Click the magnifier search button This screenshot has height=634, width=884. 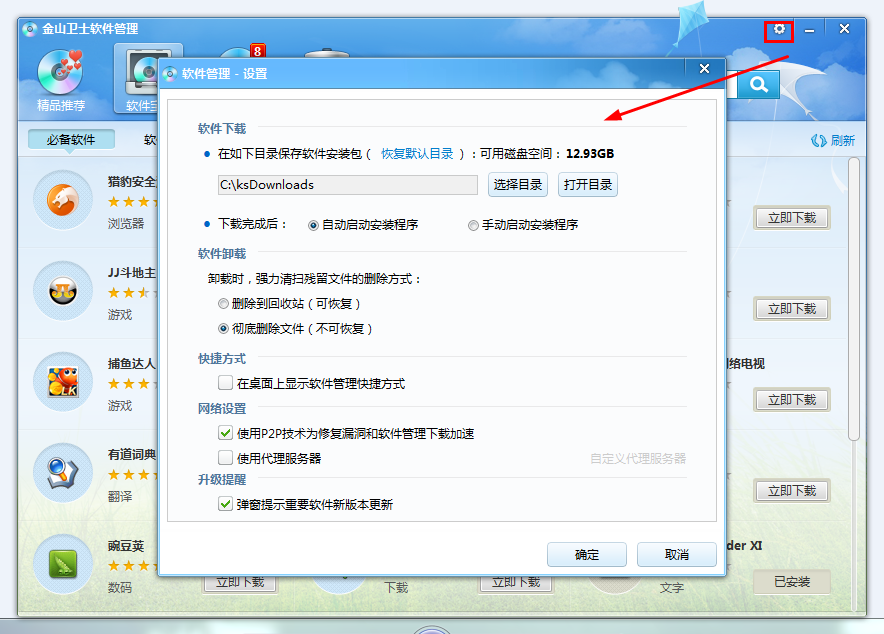point(758,85)
